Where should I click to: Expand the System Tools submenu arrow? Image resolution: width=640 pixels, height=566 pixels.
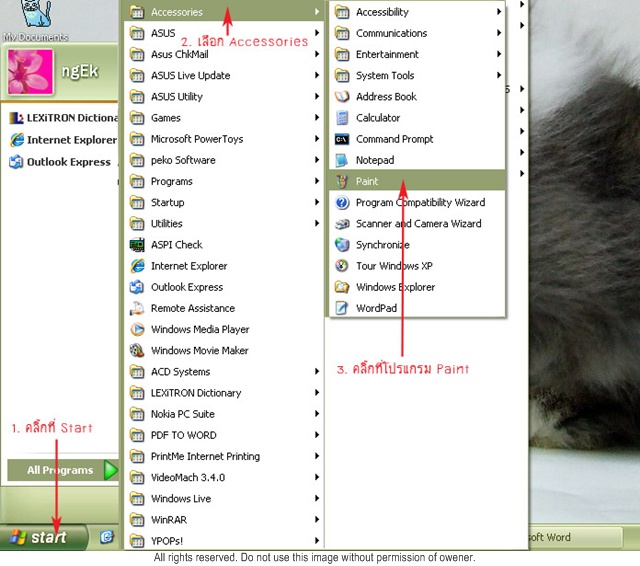click(499, 75)
